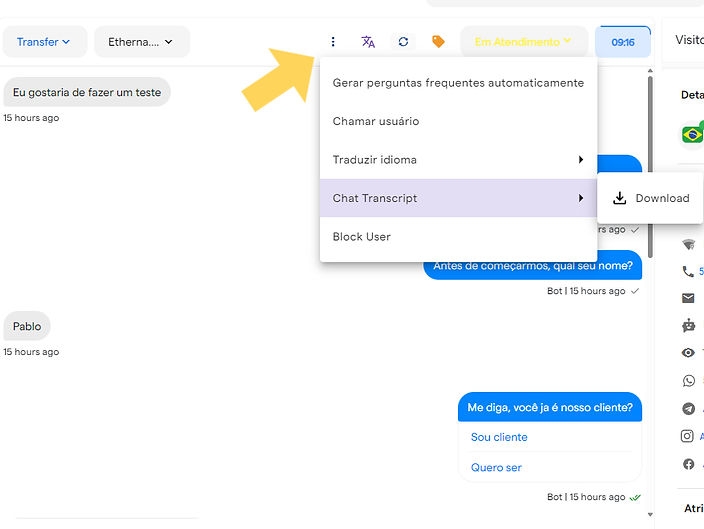Image resolution: width=704 pixels, height=529 pixels.
Task: Expand the Etherna... dropdown selector
Action: [141, 42]
